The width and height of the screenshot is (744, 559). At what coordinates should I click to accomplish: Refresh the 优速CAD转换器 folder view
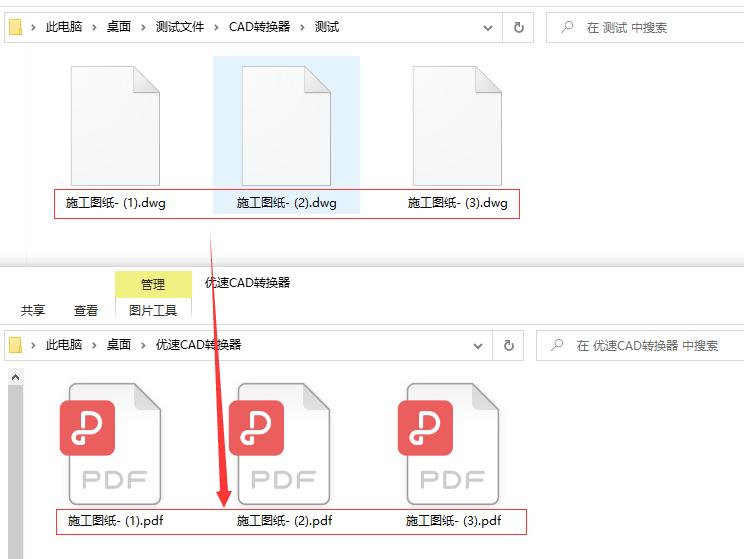(x=509, y=345)
